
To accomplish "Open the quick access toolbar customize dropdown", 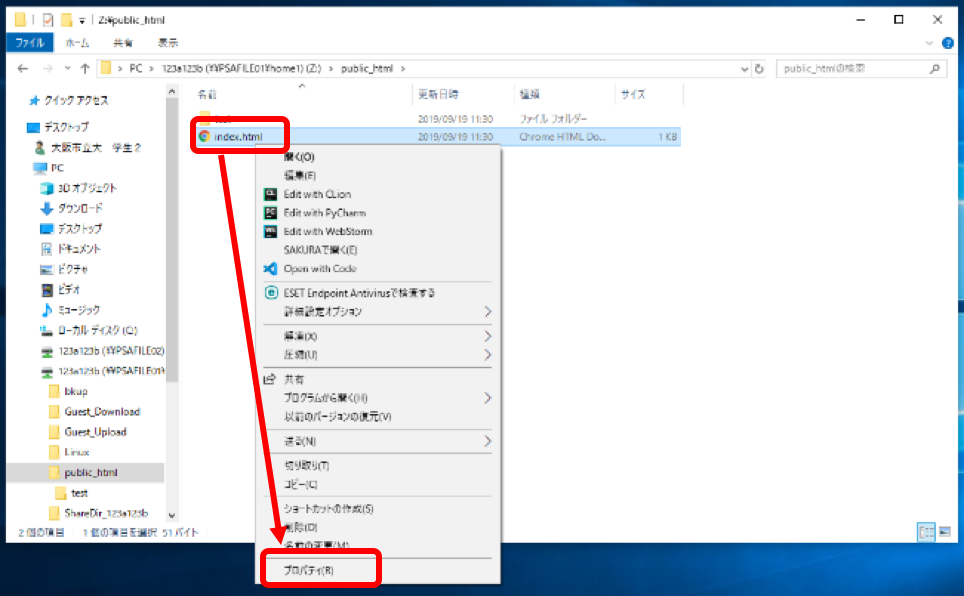I will click(x=82, y=21).
